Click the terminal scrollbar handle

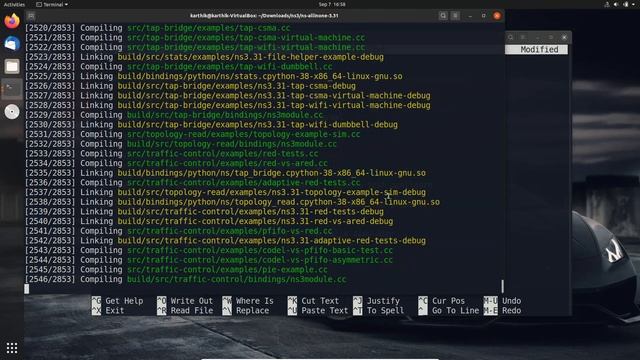click(x=502, y=286)
